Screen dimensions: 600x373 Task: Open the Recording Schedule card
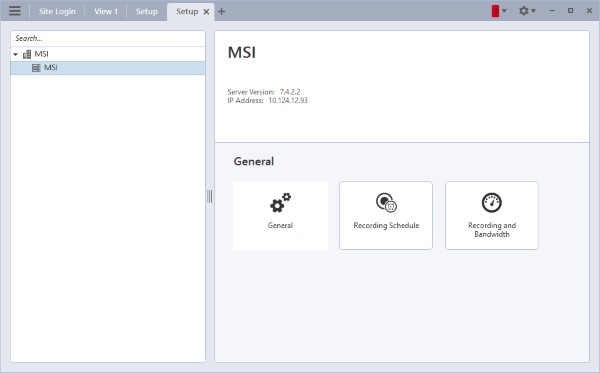[386, 216]
